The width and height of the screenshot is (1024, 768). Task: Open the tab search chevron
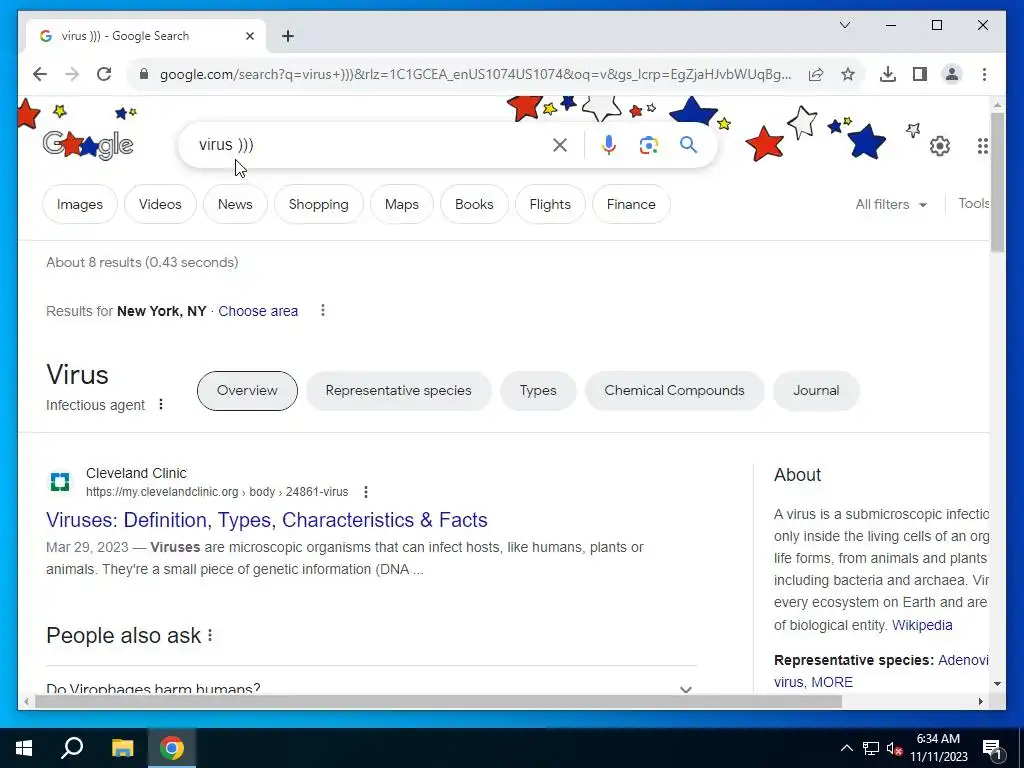point(844,25)
